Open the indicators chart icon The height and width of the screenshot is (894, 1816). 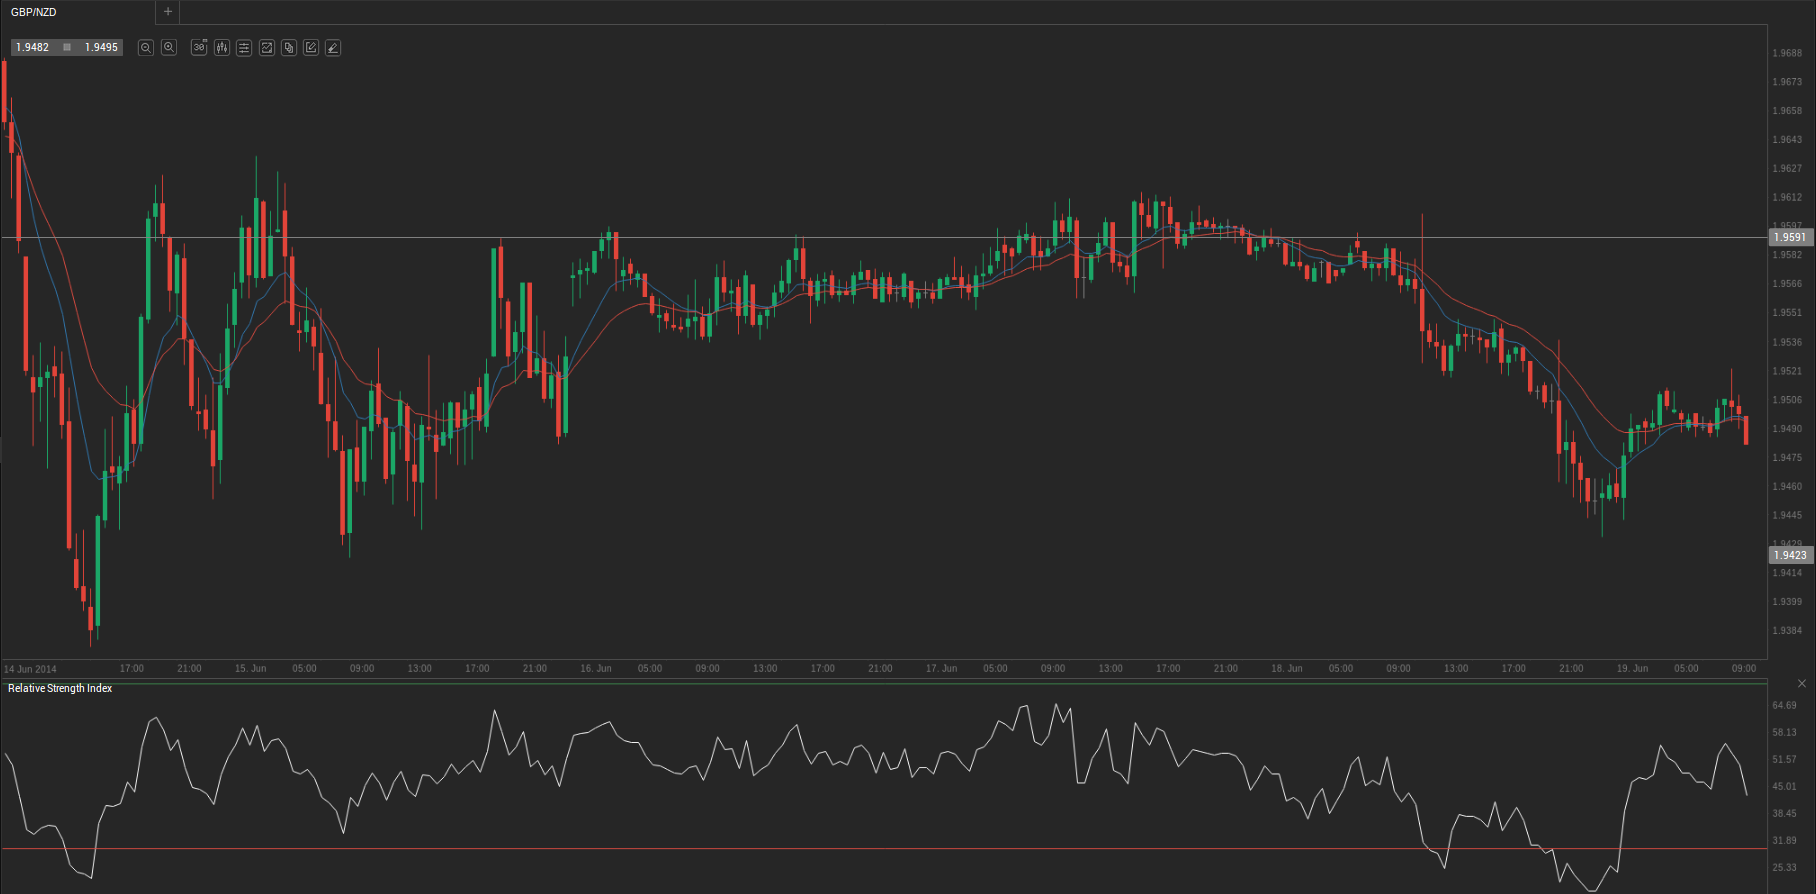tap(267, 48)
